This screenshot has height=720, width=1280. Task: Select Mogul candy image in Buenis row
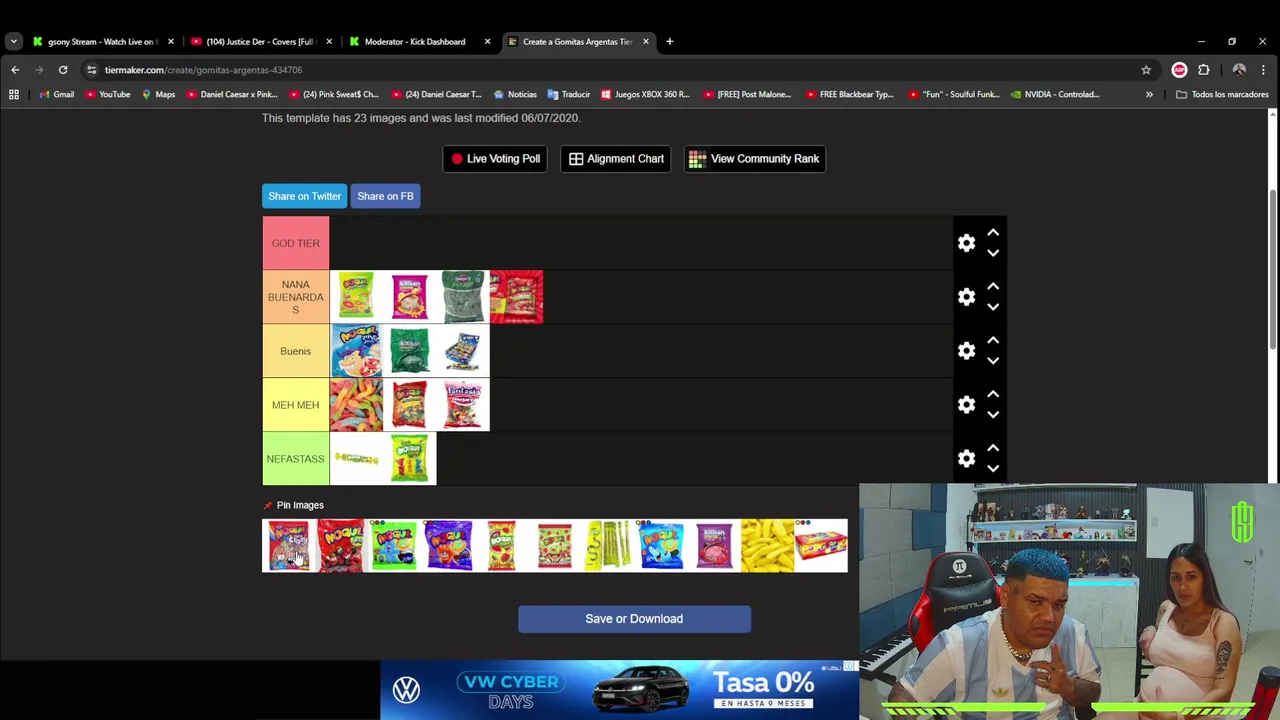[x=356, y=351]
